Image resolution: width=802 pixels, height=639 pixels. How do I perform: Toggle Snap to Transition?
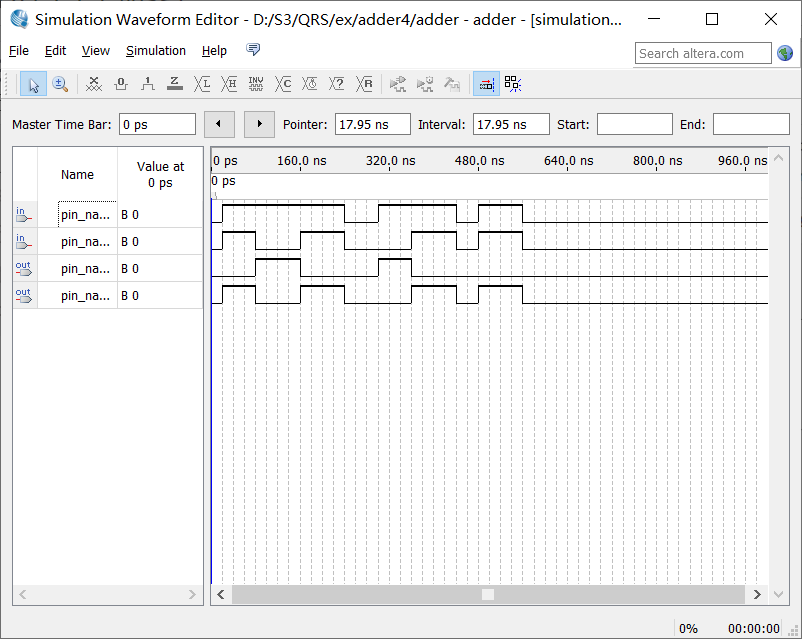486,84
